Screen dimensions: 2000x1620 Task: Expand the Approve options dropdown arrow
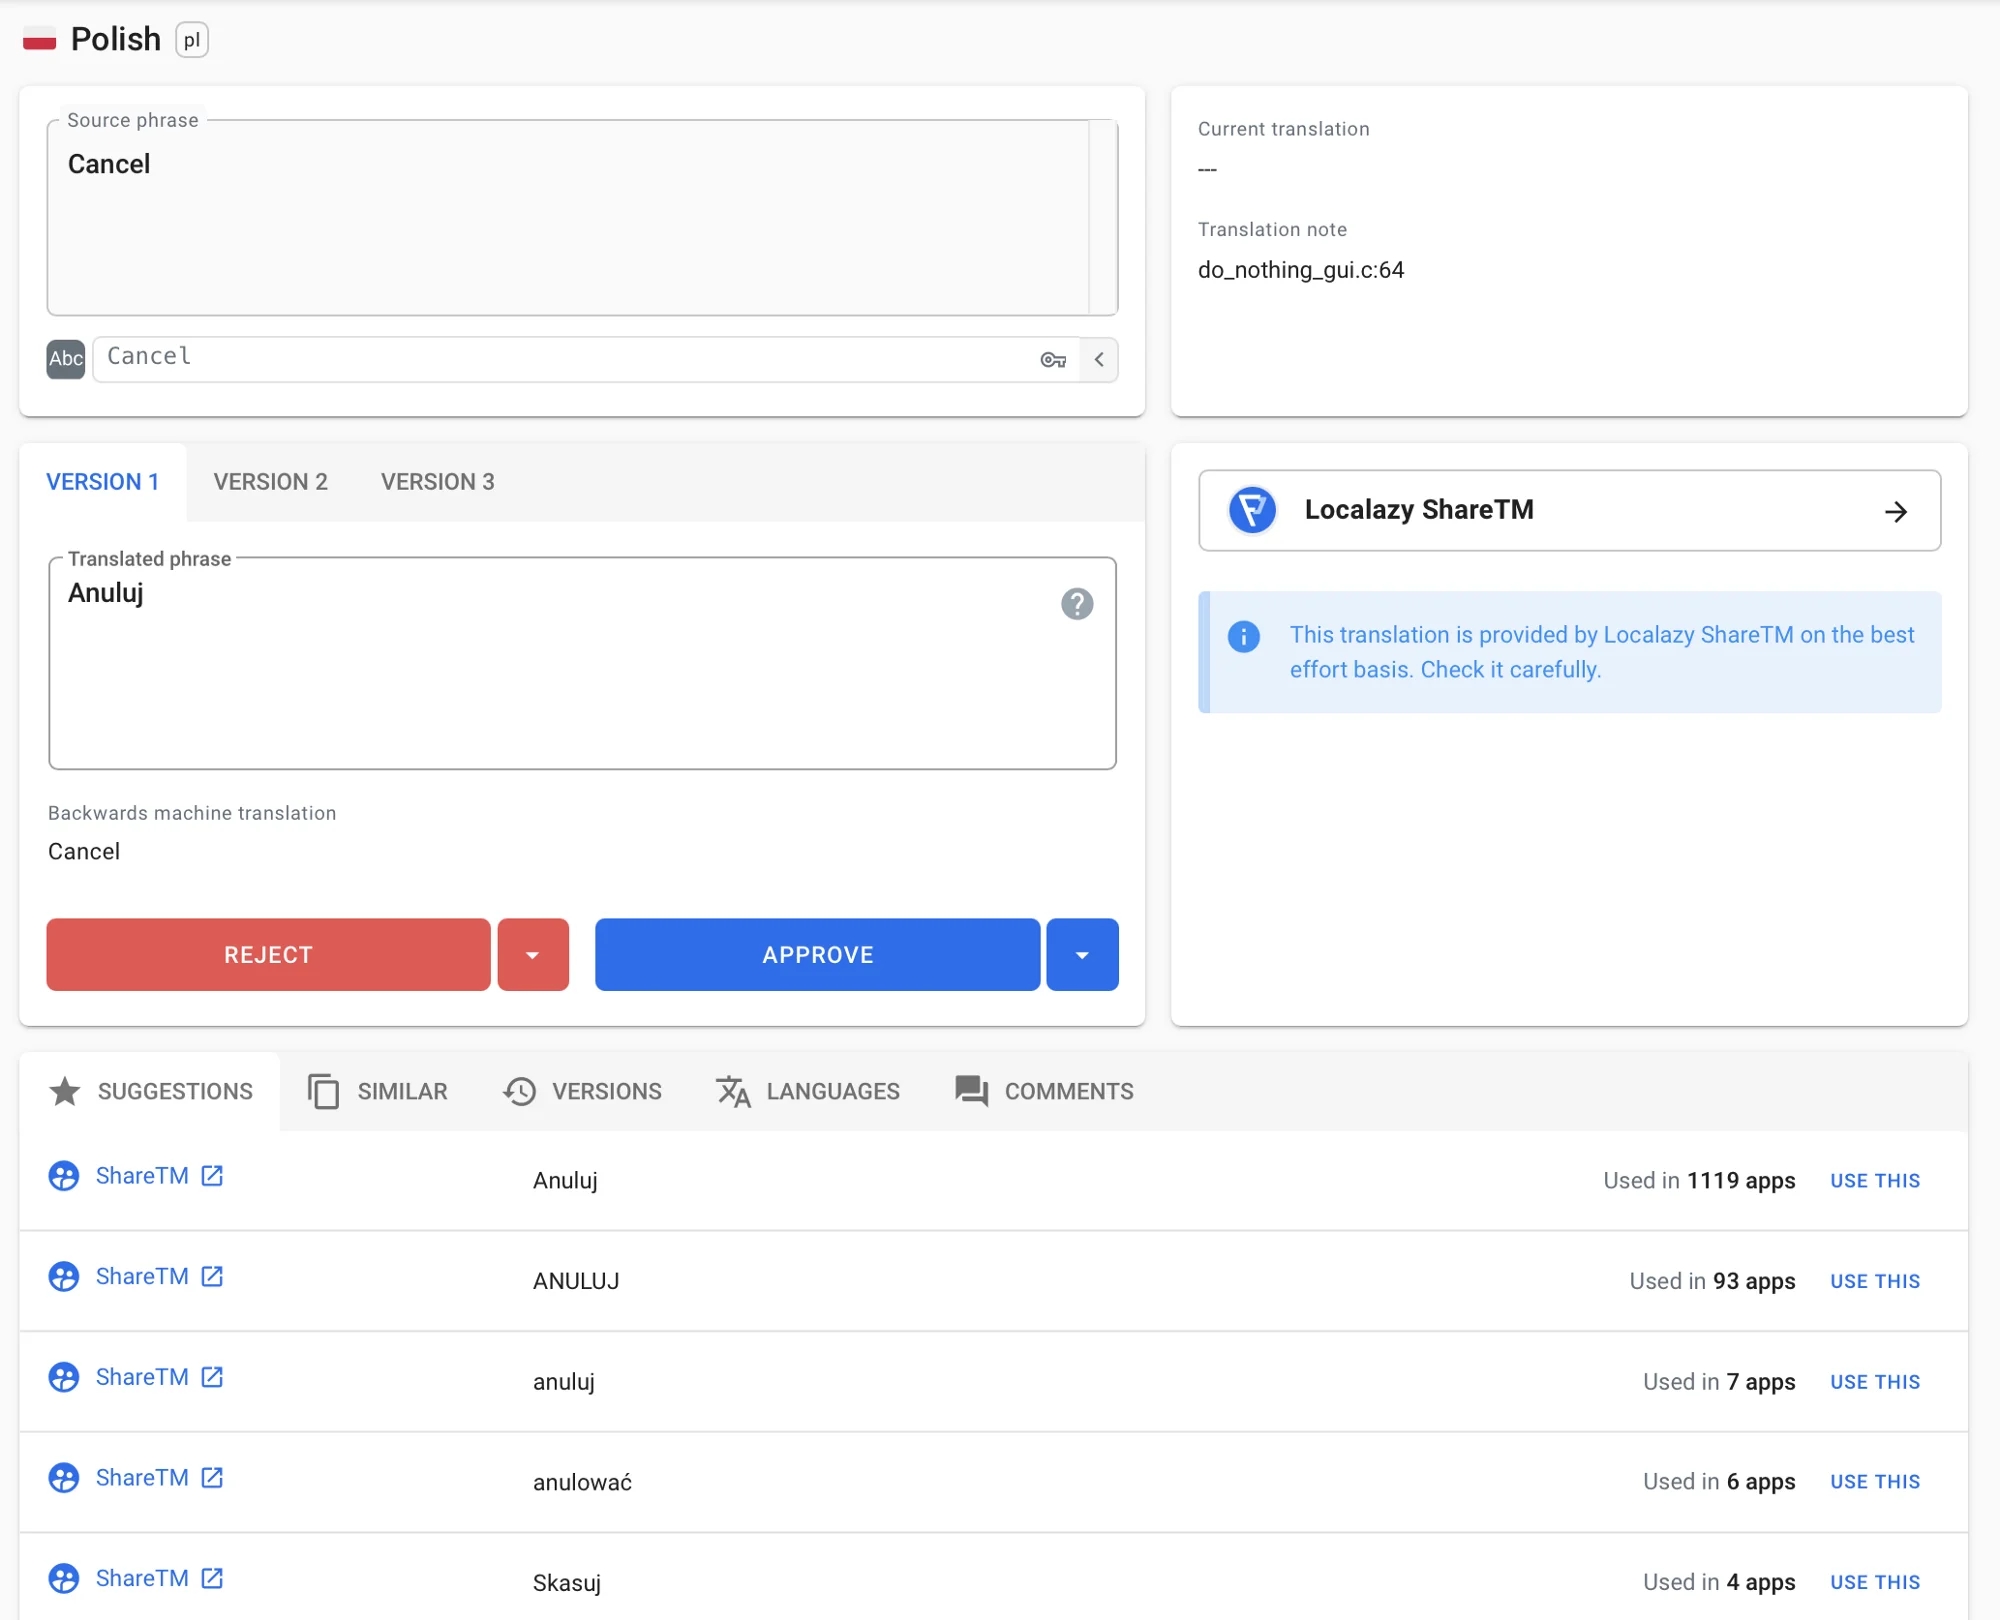coord(1082,955)
